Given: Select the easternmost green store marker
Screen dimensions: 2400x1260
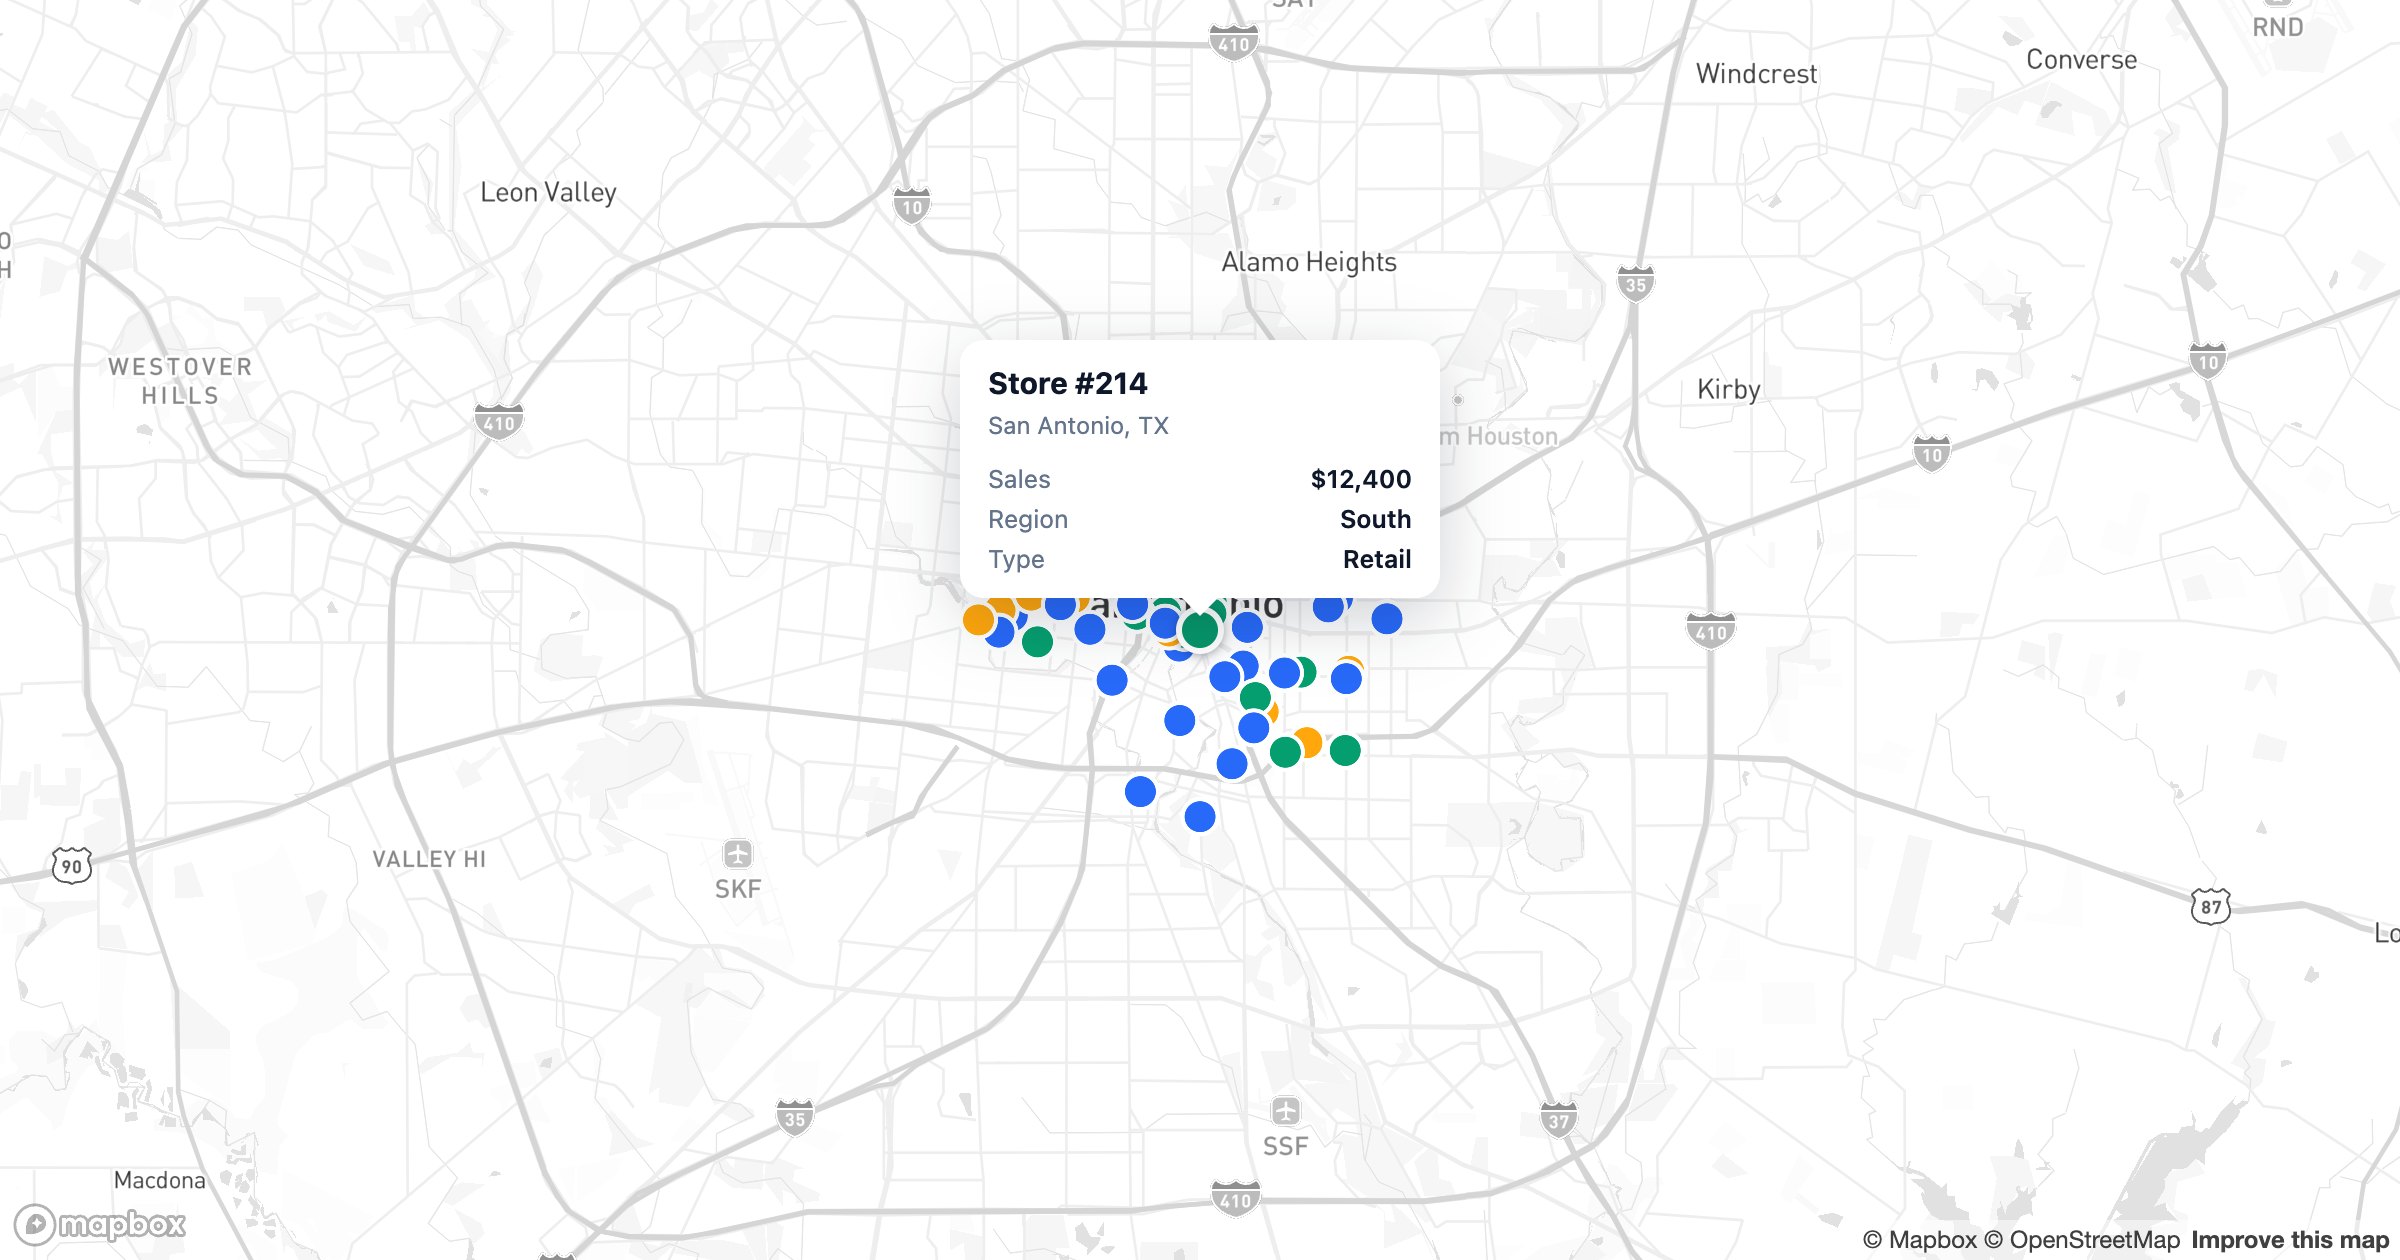Looking at the screenshot, I should [1345, 750].
